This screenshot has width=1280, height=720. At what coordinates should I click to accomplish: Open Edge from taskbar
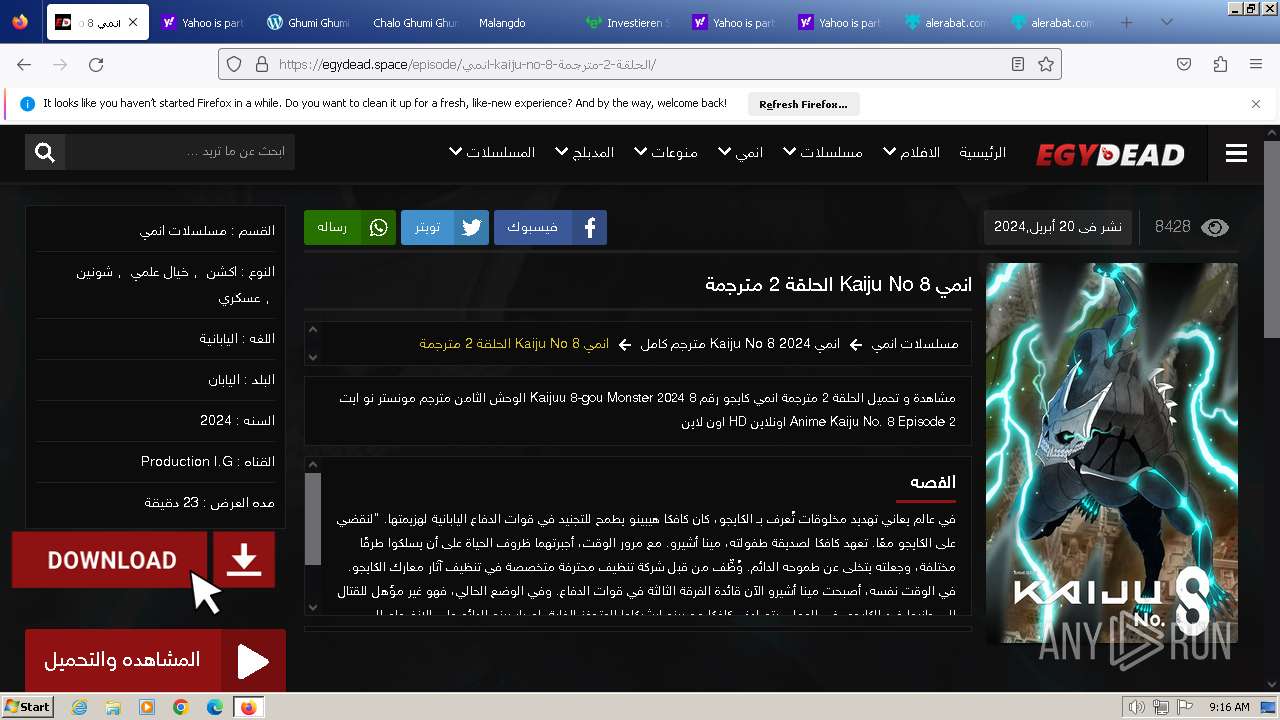click(x=214, y=707)
